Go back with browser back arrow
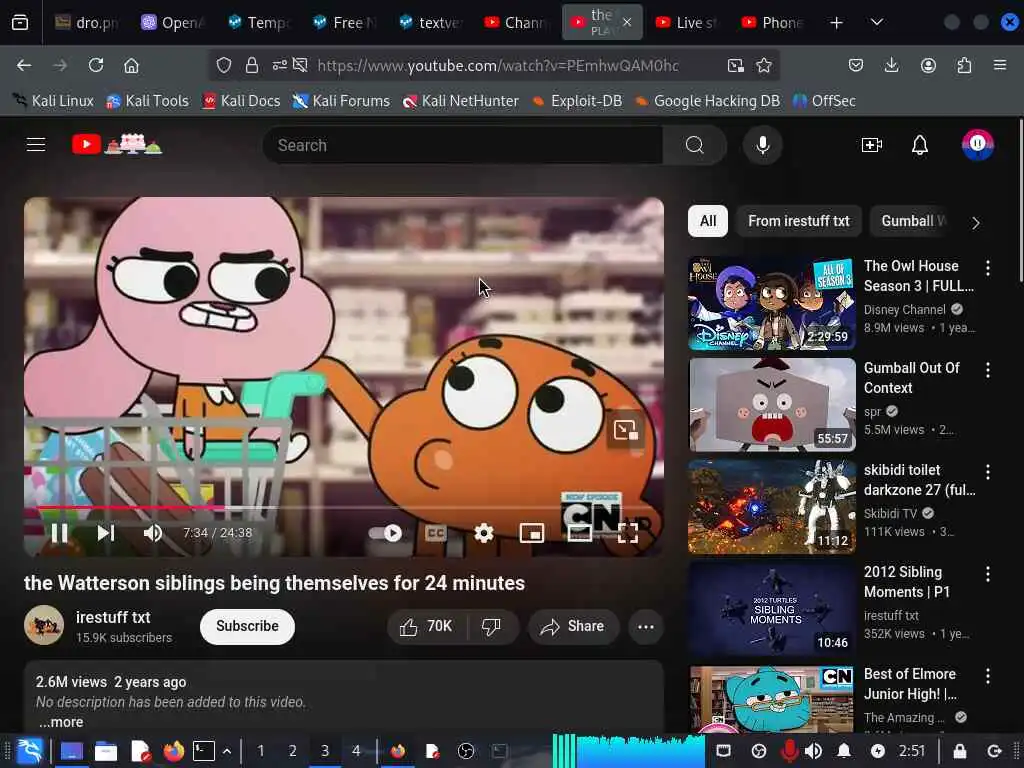 24,65
